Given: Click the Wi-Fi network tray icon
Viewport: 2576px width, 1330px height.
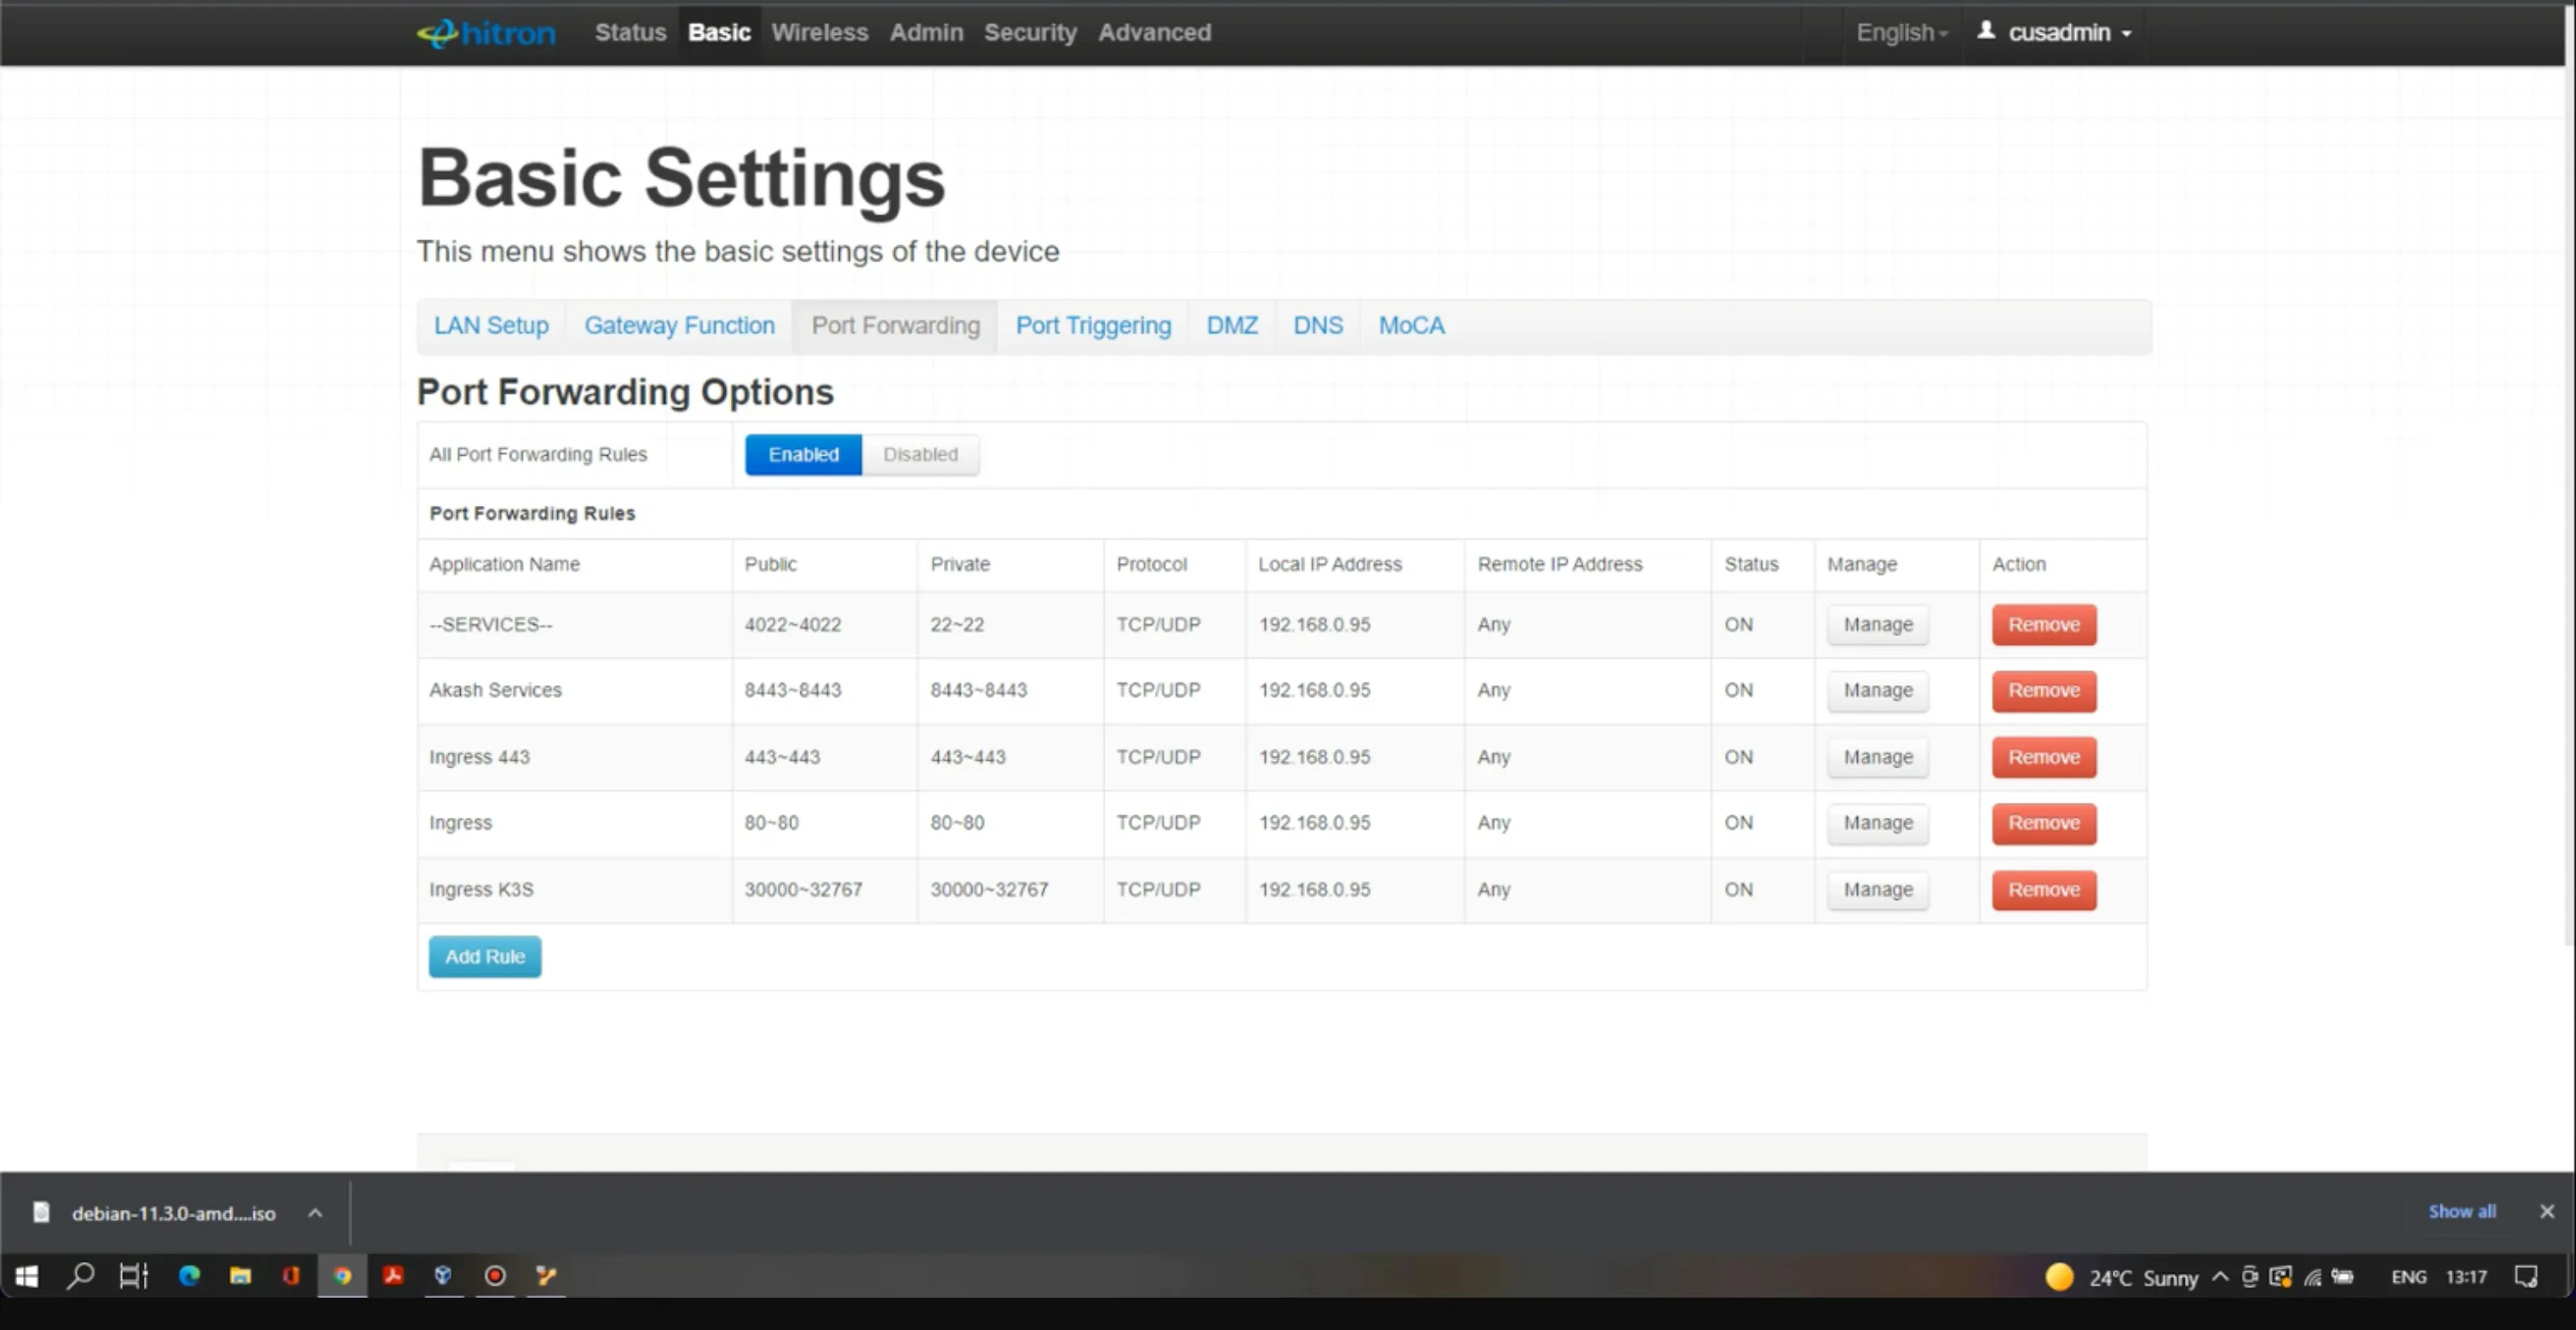Looking at the screenshot, I should click(2313, 1277).
